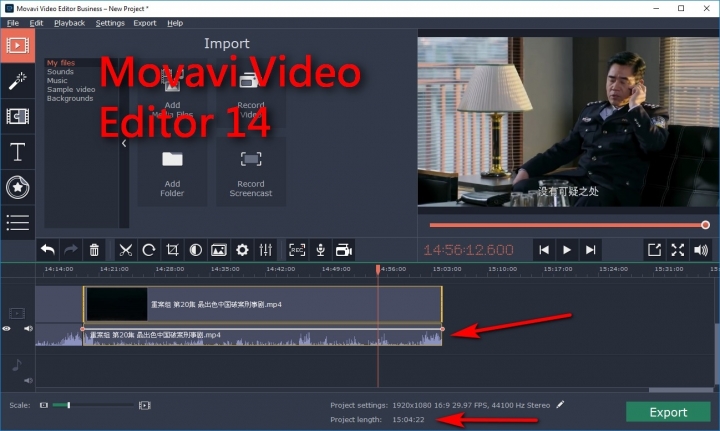Open the Import media tab icon
The image size is (720, 431).
pyautogui.click(x=17, y=45)
